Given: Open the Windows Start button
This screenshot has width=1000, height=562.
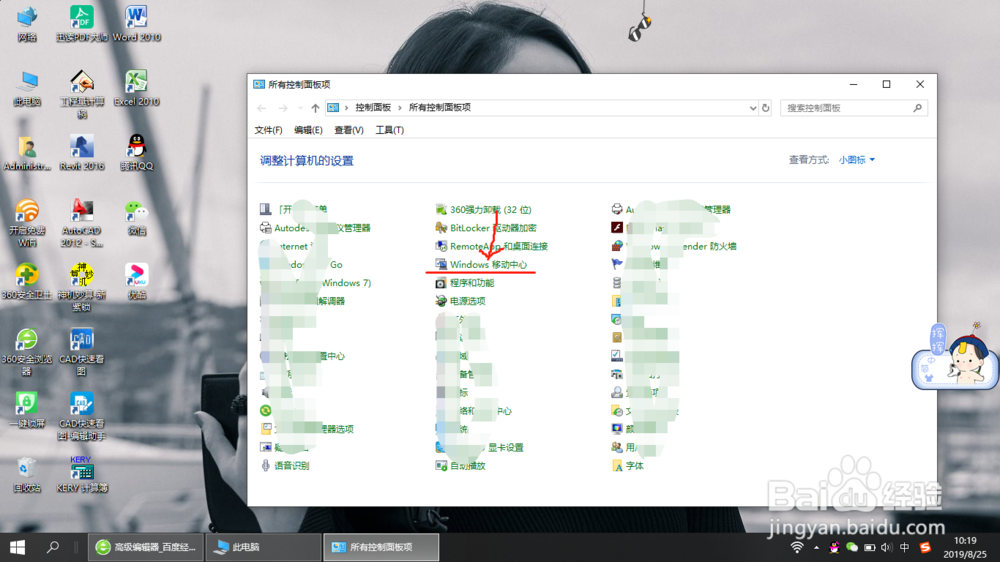Looking at the screenshot, I should pyautogui.click(x=17, y=547).
